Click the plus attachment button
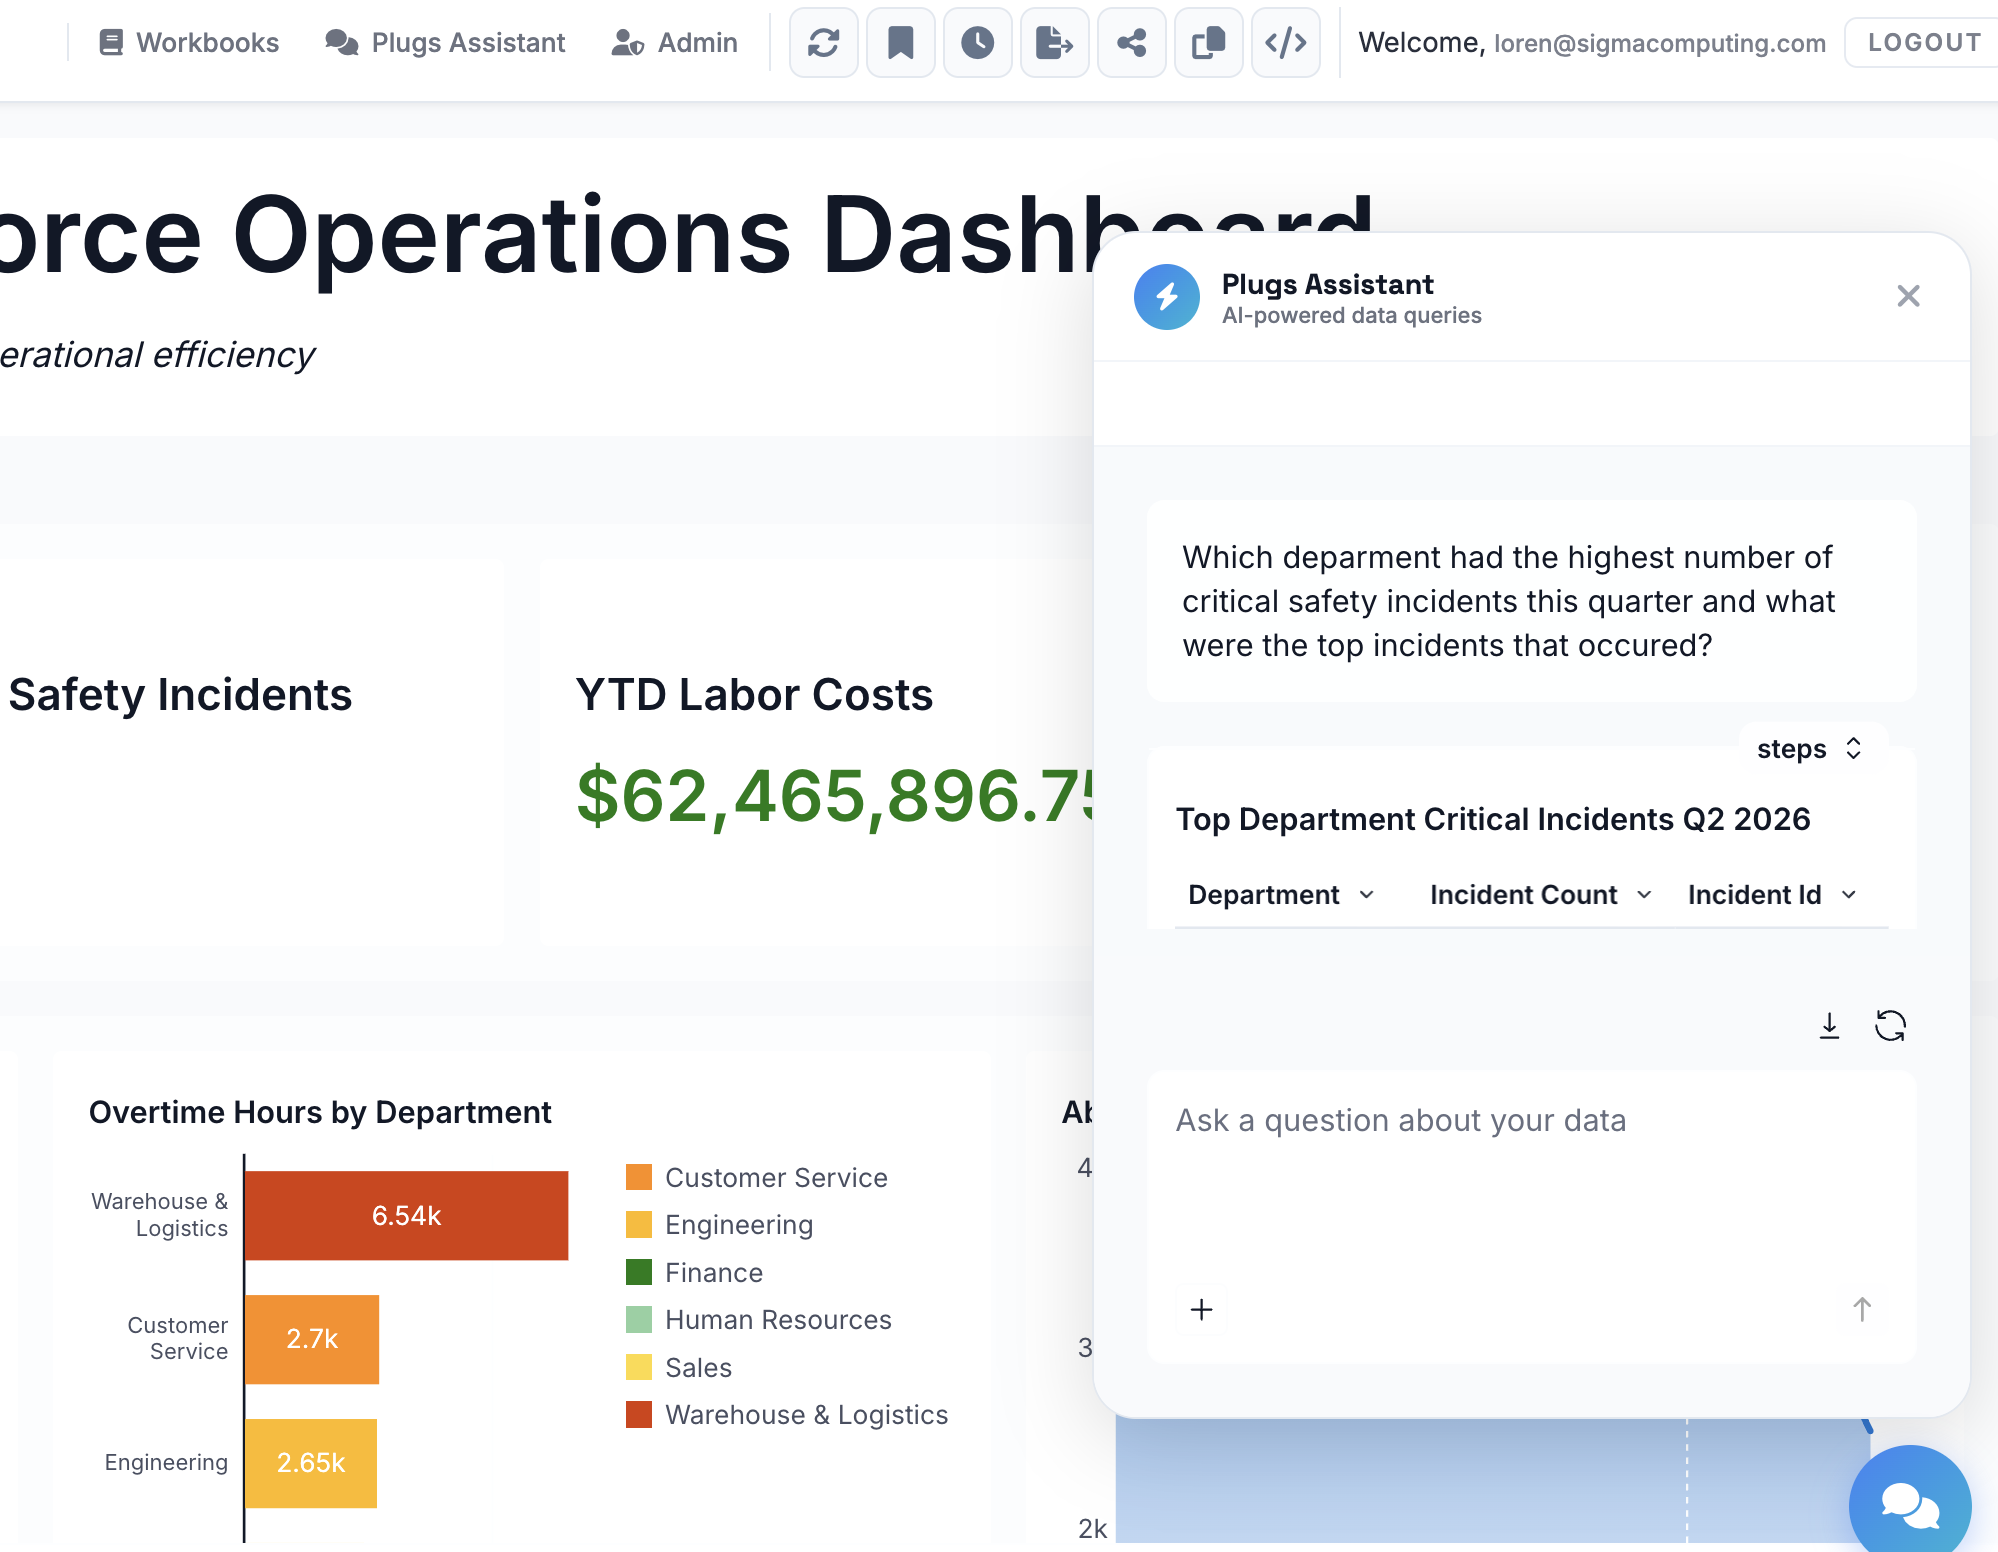 [x=1202, y=1309]
